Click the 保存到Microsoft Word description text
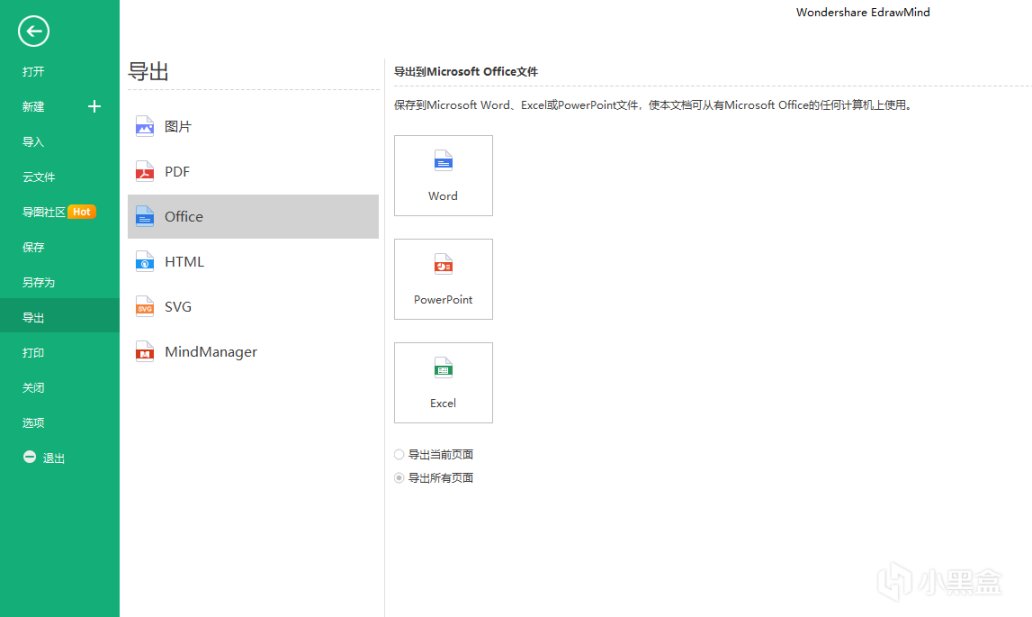The height and width of the screenshot is (617, 1032). pos(654,105)
